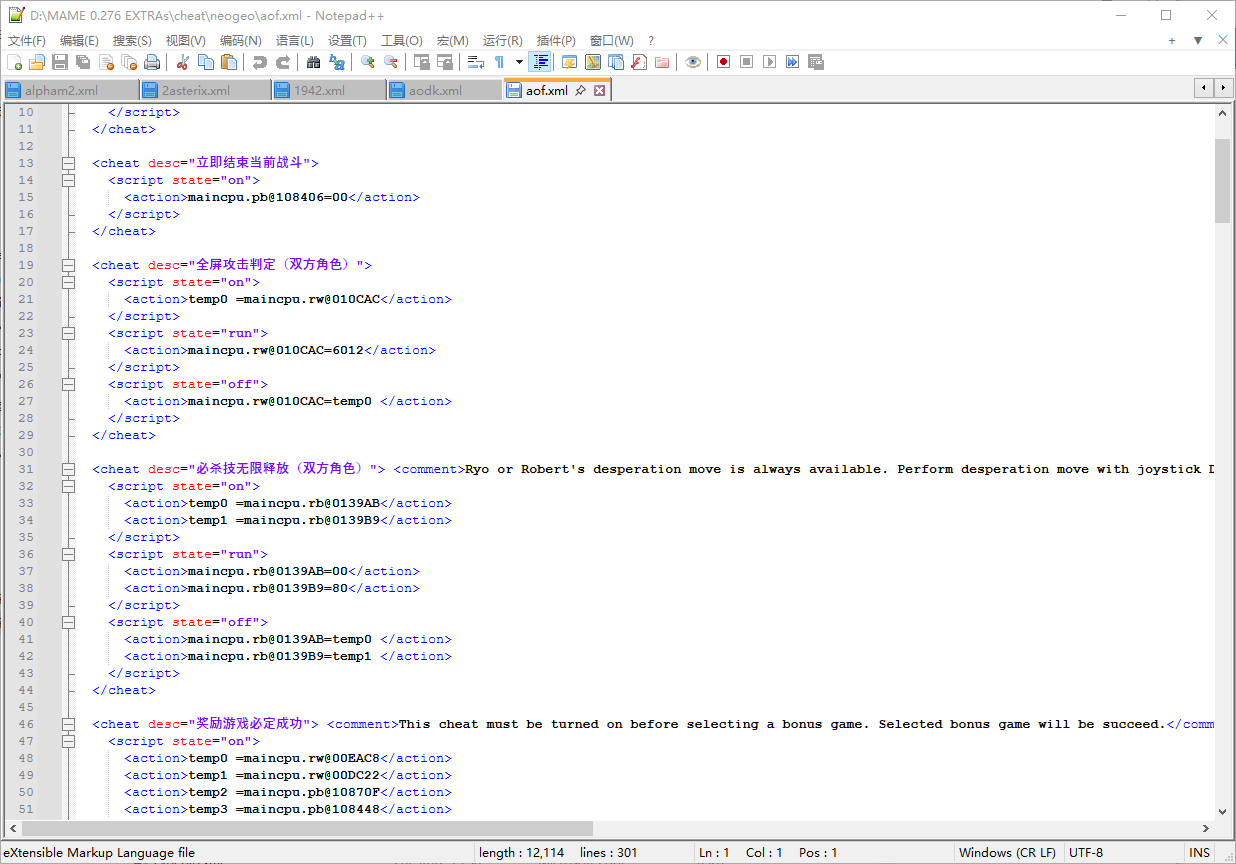
Task: Collapse script block at line 36
Action: [68, 554]
